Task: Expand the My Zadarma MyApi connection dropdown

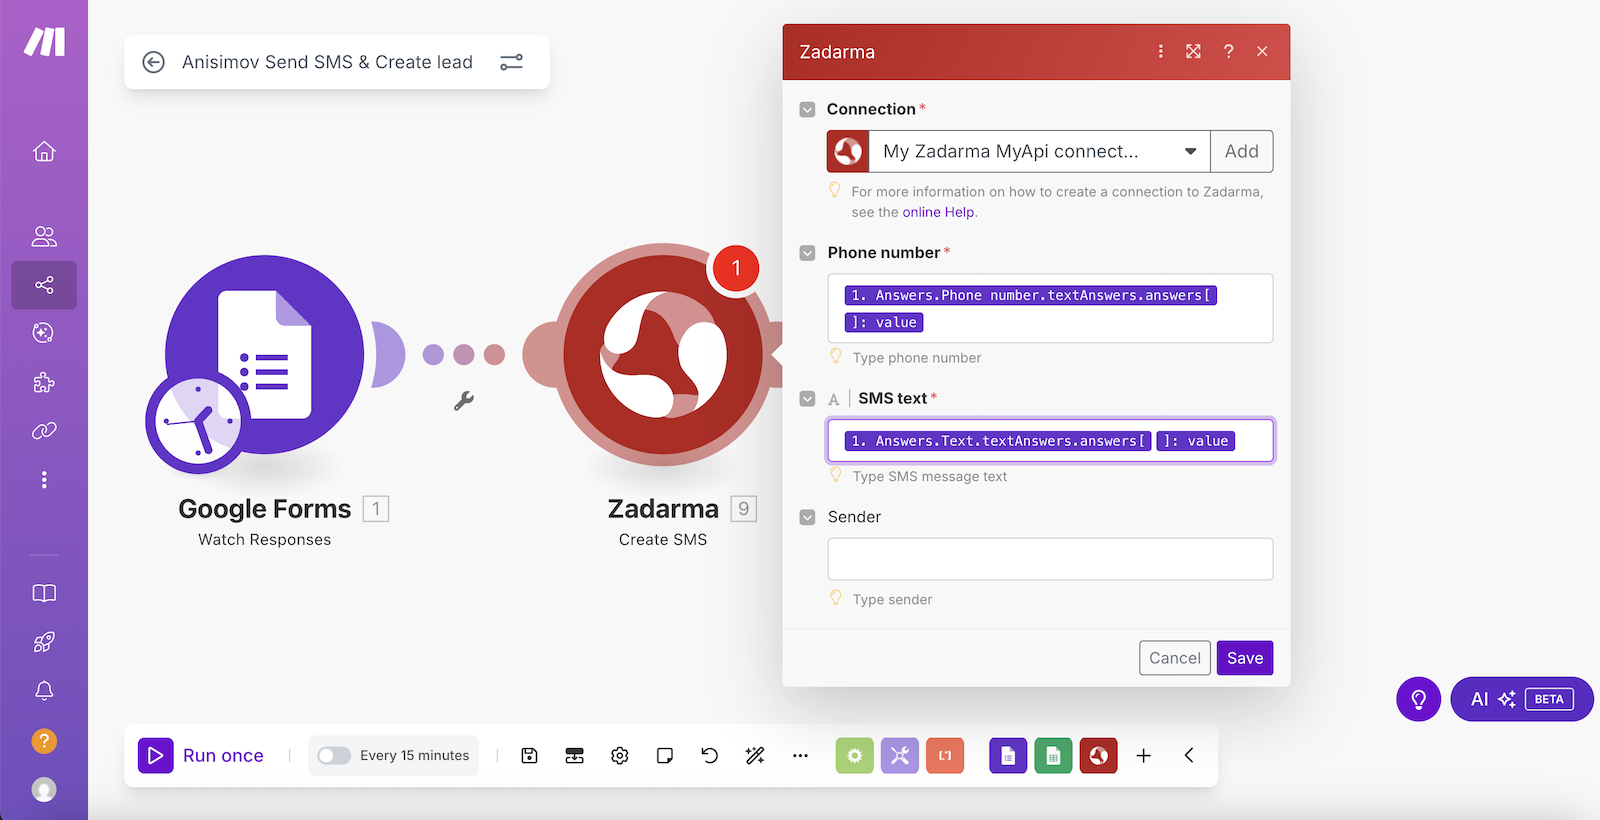Action: pyautogui.click(x=1190, y=152)
